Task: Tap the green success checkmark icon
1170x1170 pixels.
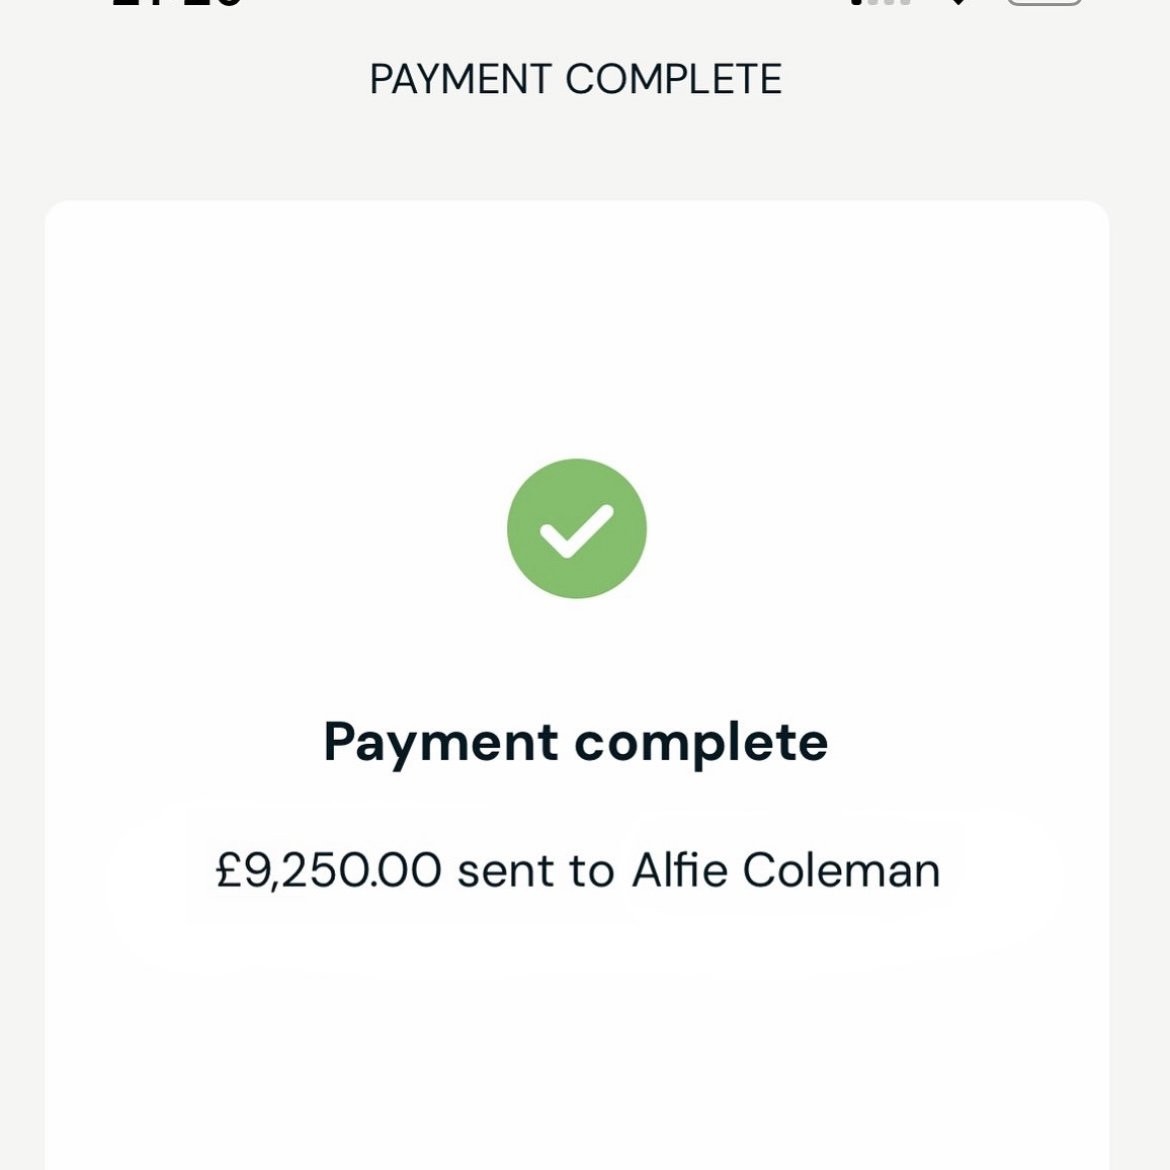Action: [576, 529]
